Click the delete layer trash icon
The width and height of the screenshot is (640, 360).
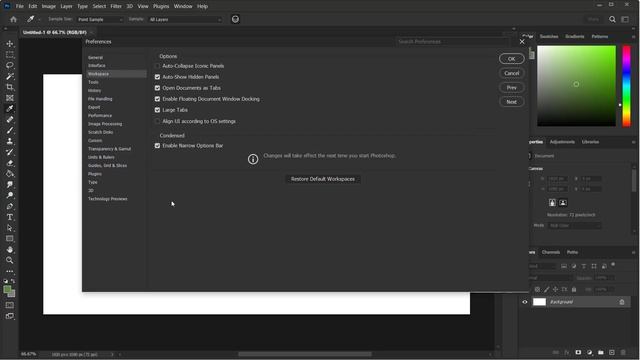point(623,352)
